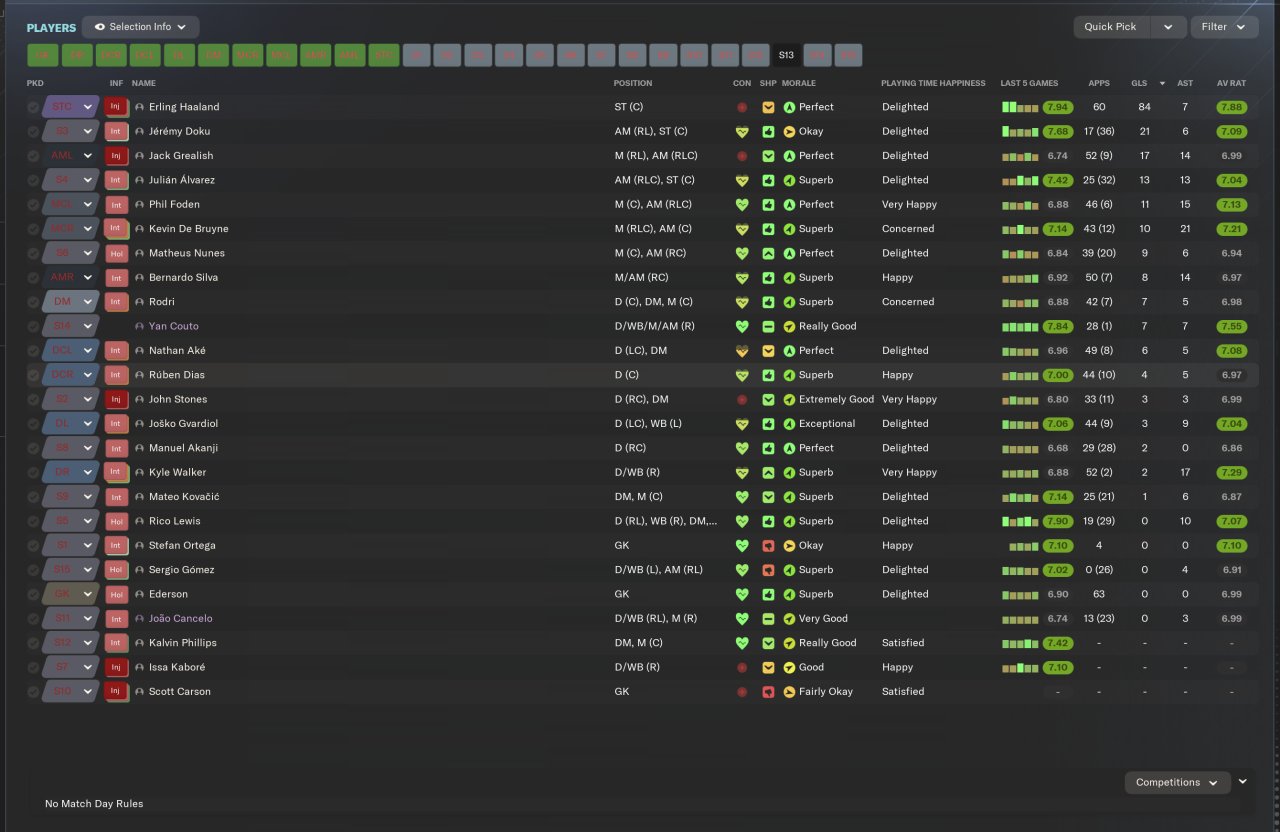Toggle the pick checkmark for Kyle Walker
1280x832 pixels.
(x=33, y=473)
